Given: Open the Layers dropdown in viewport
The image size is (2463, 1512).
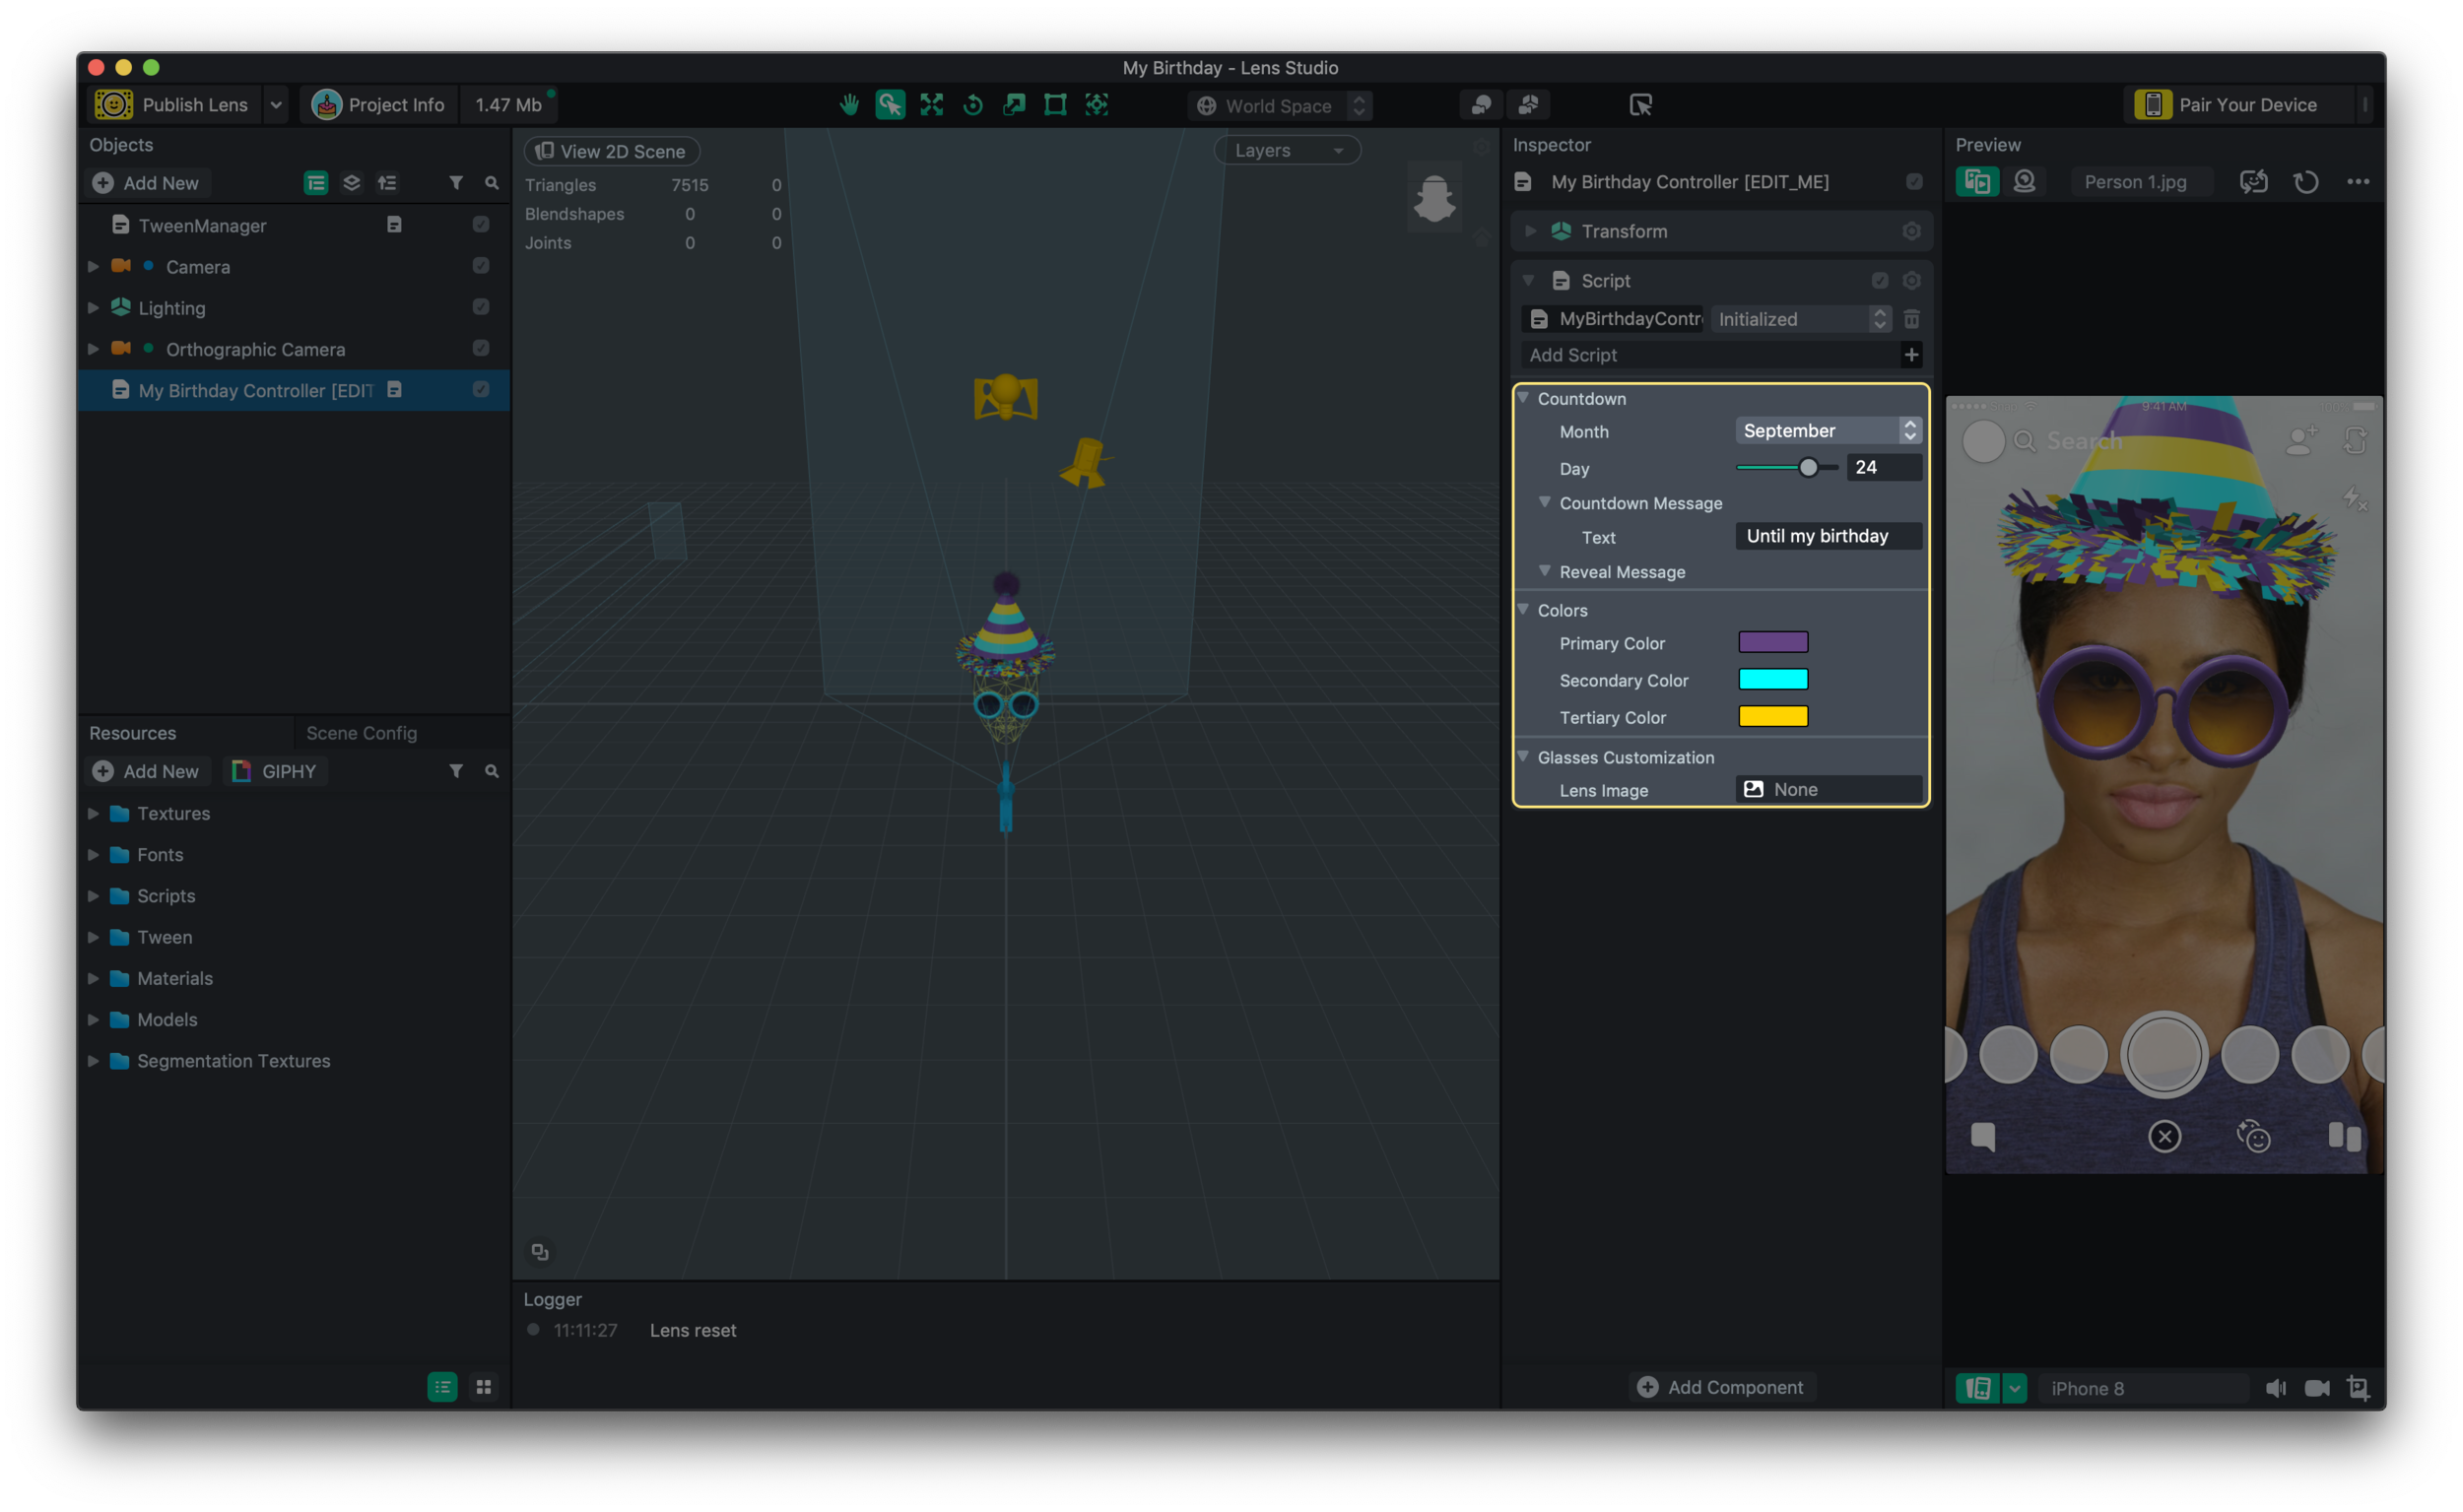Looking at the screenshot, I should [1287, 151].
